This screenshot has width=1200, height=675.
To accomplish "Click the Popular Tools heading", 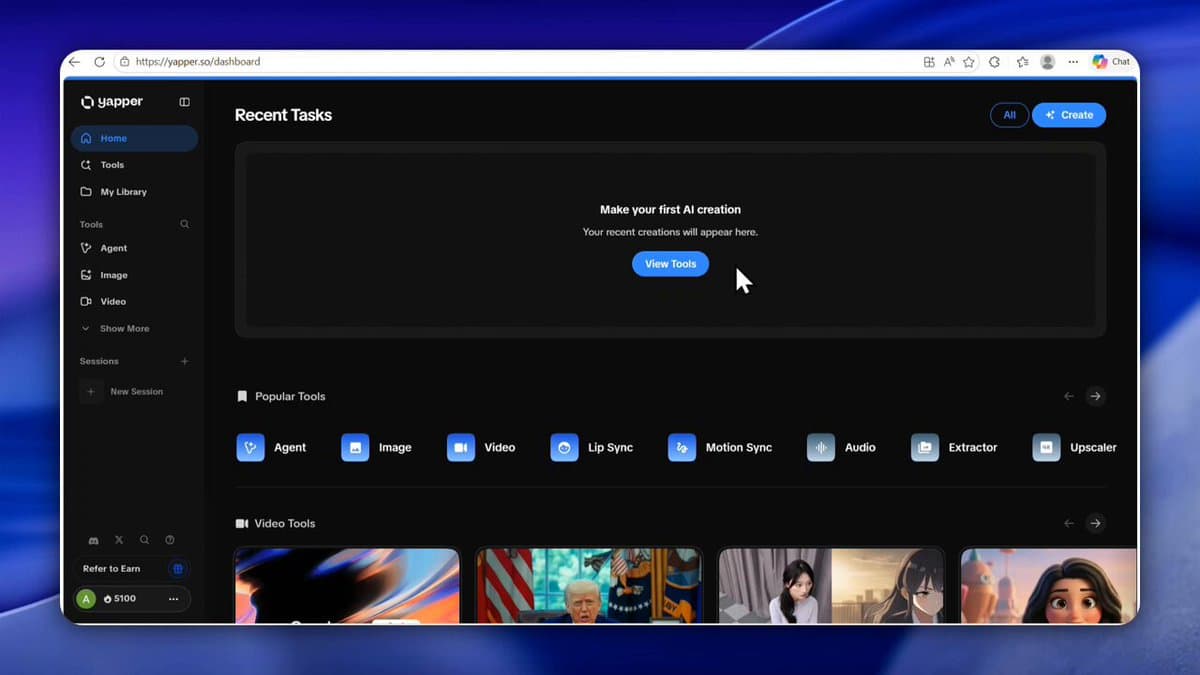I will (290, 397).
